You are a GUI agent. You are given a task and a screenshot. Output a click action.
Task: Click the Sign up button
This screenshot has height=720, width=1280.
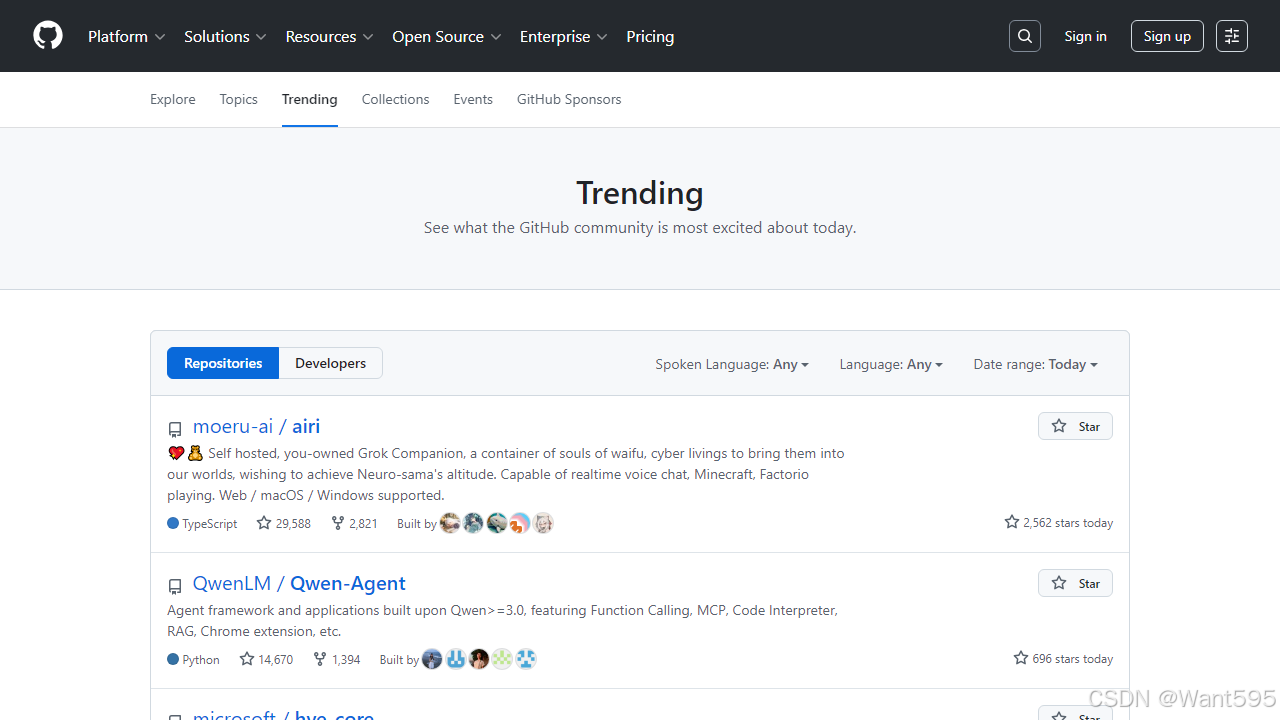point(1167,36)
